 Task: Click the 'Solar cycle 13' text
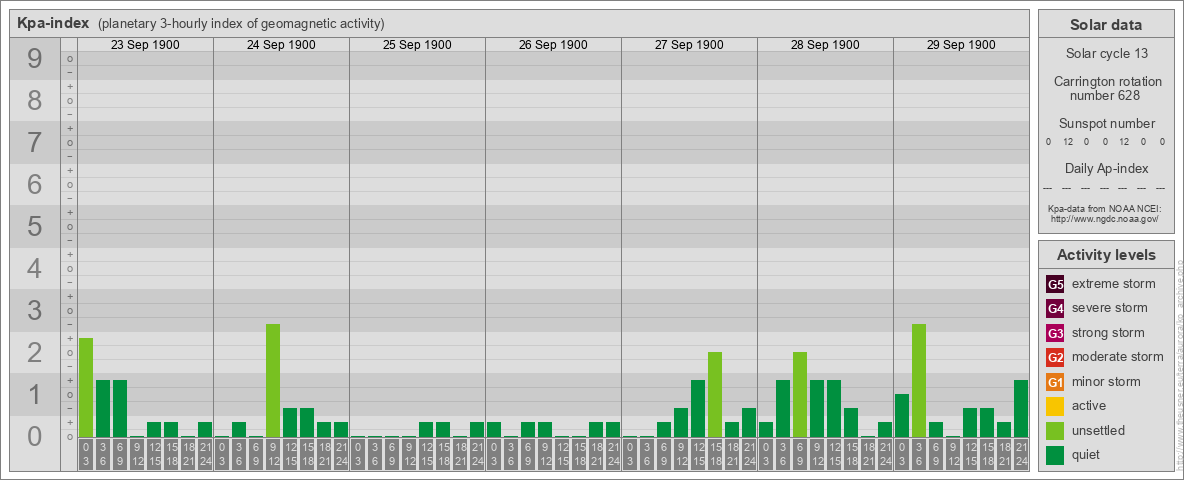pos(1105,54)
